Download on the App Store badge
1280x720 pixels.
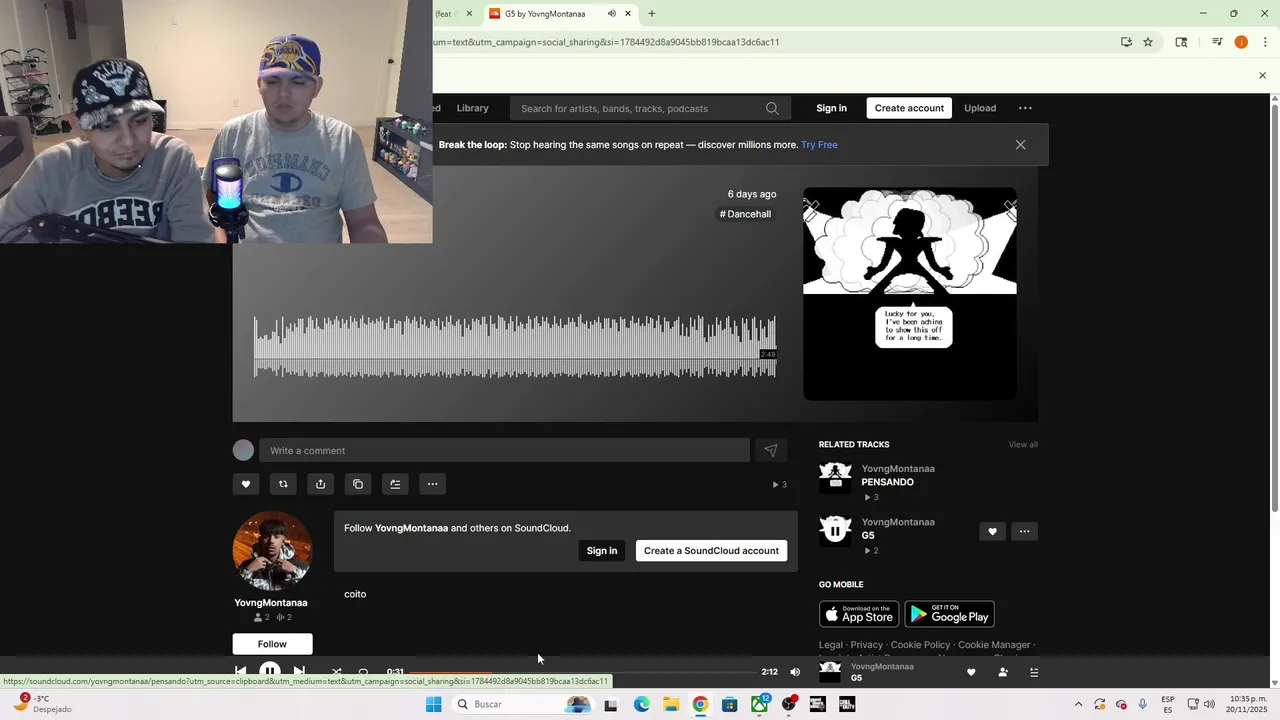point(859,614)
